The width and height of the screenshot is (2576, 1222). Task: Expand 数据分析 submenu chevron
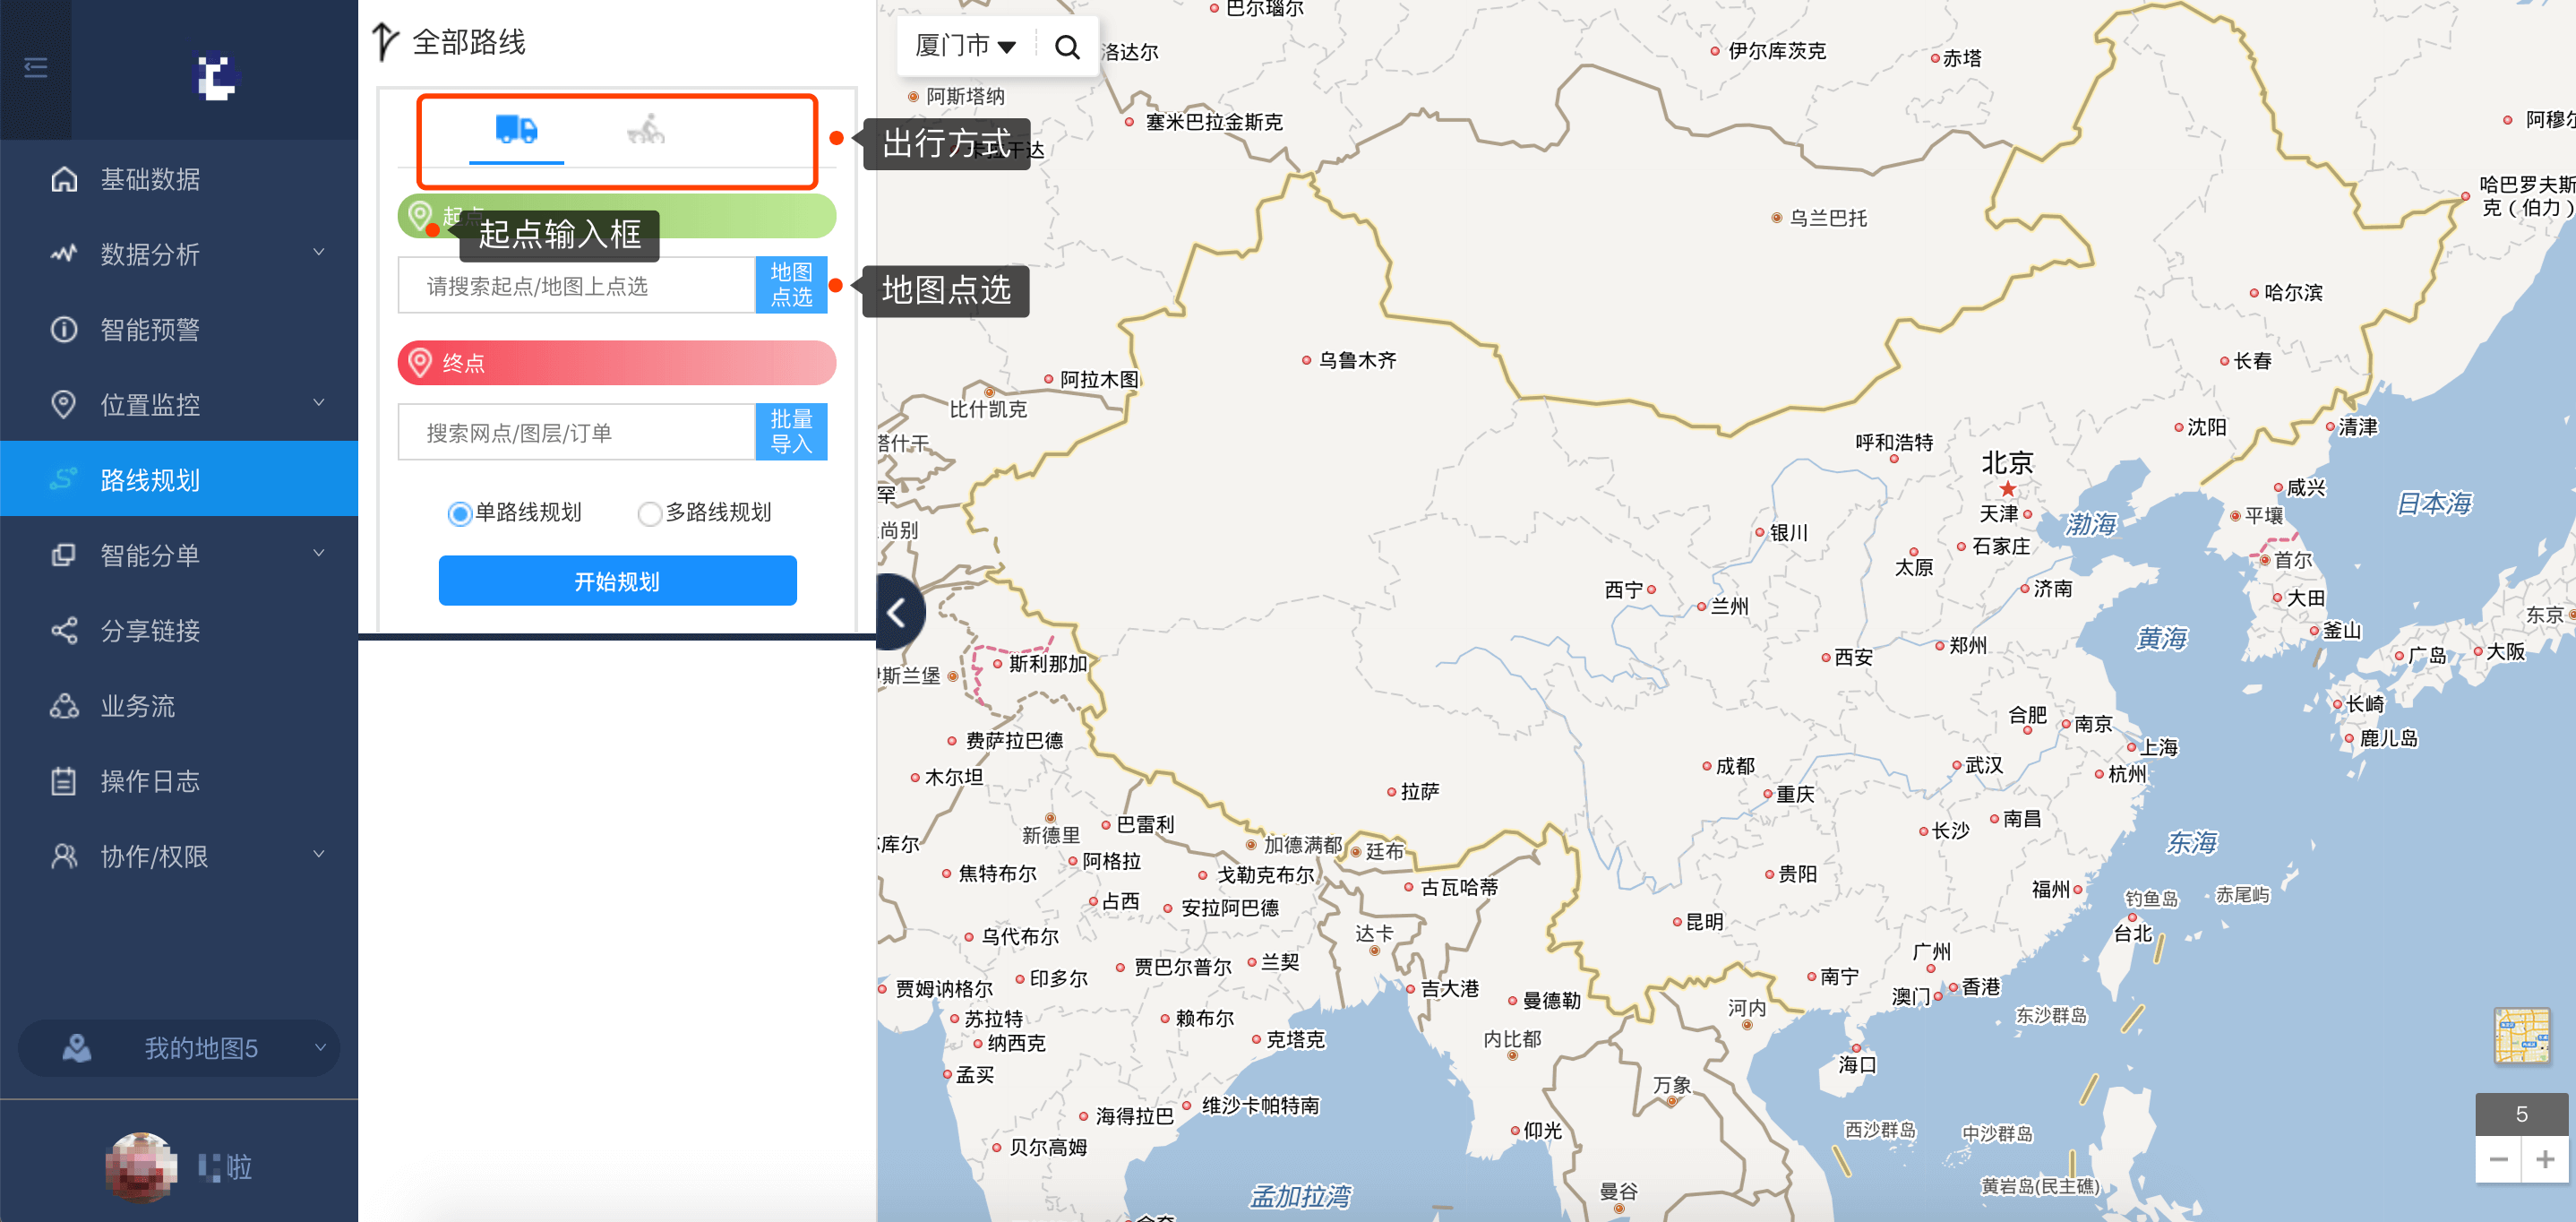[x=319, y=252]
